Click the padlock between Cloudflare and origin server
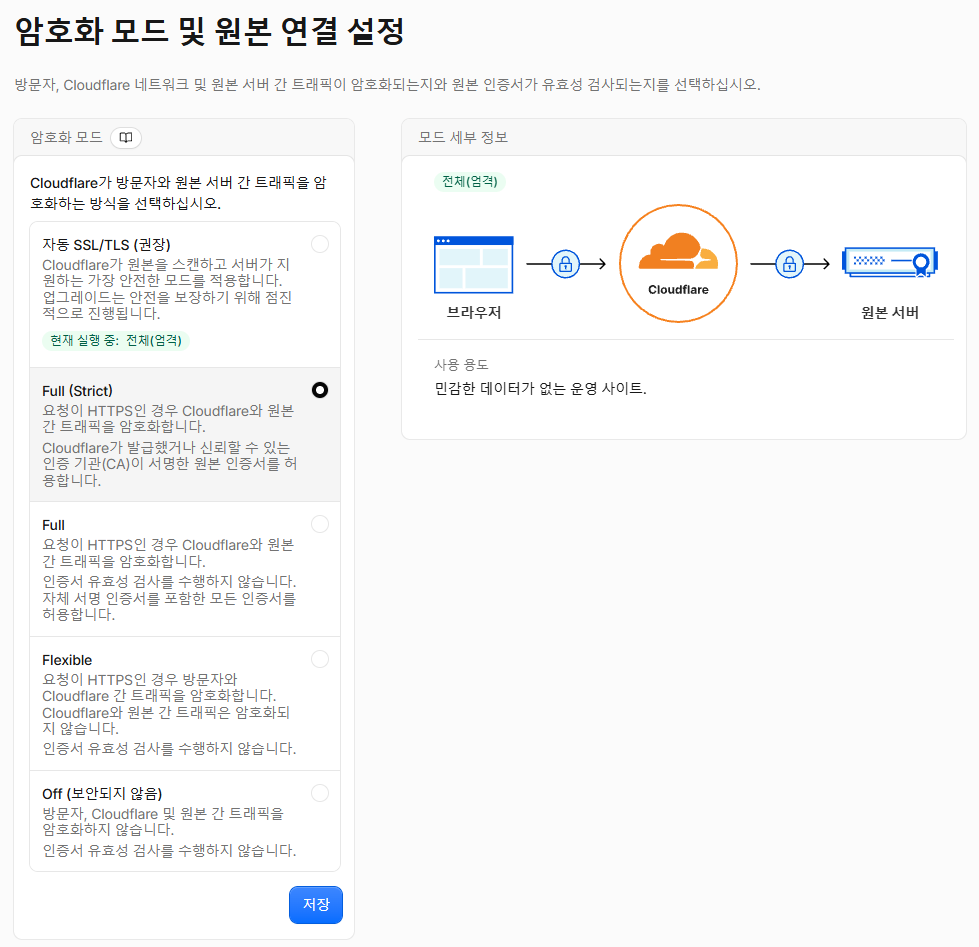Image resolution: width=979 pixels, height=947 pixels. tap(790, 264)
